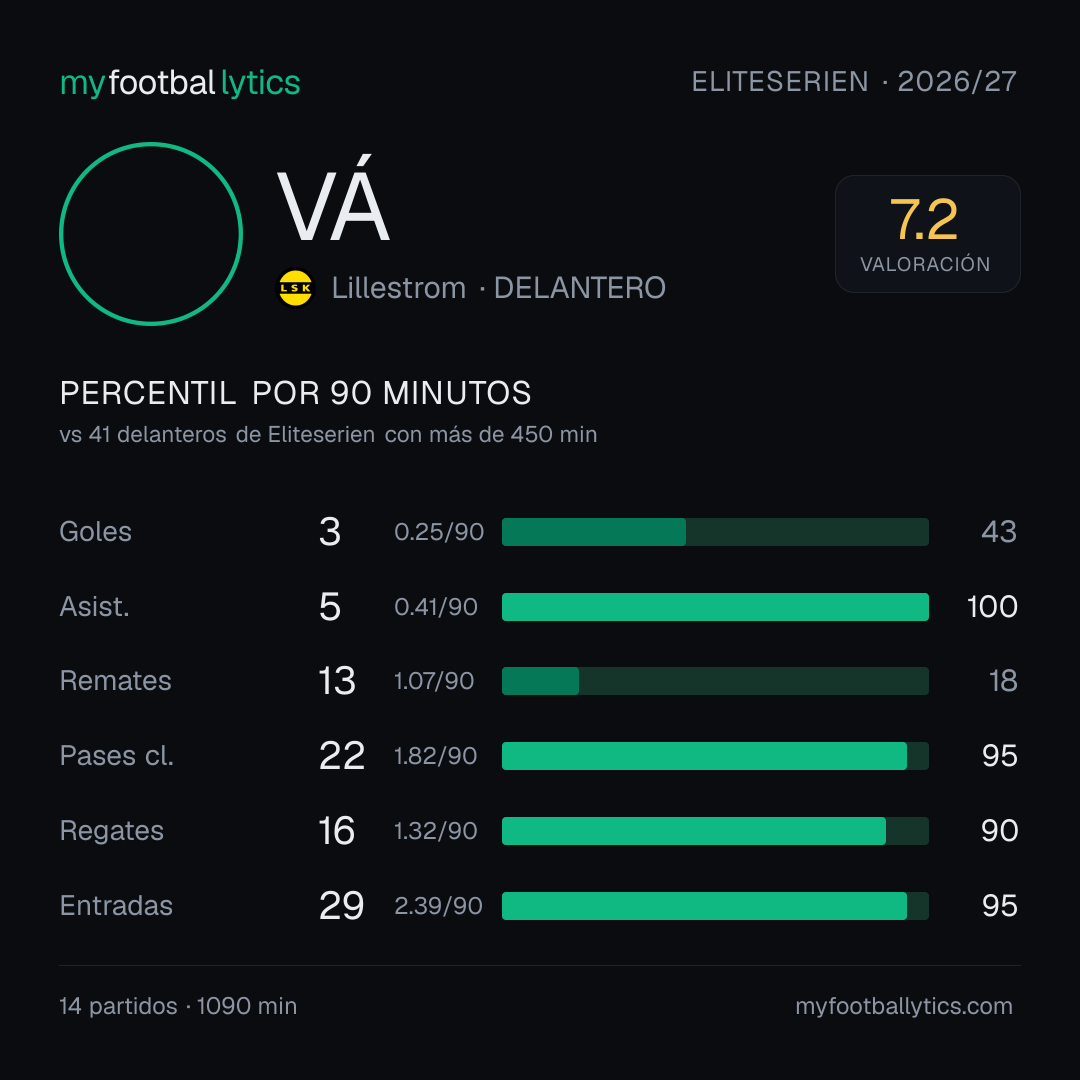The image size is (1080, 1080).
Task: Select the Remates percentile bar
Action: [715, 681]
